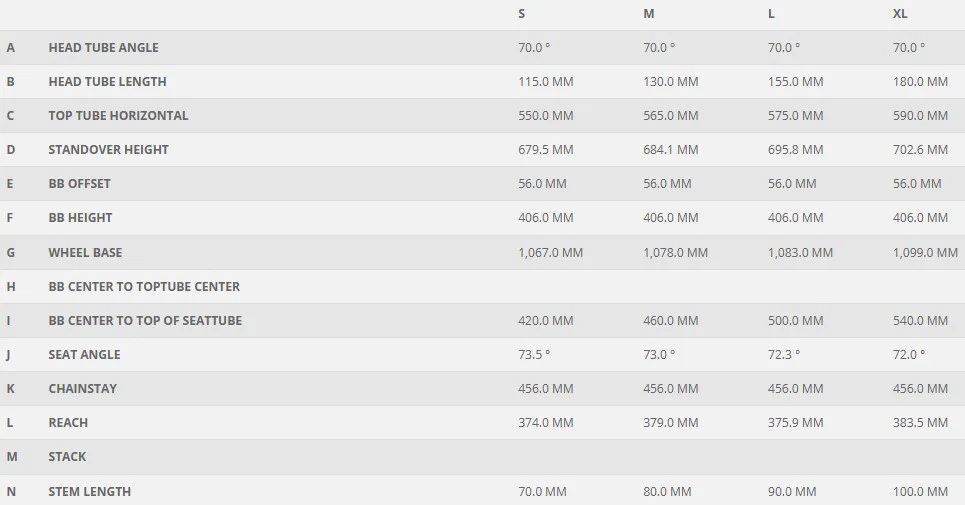The image size is (965, 505).
Task: Select the HEAD TUBE LENGTH row label
Action: (x=107, y=81)
